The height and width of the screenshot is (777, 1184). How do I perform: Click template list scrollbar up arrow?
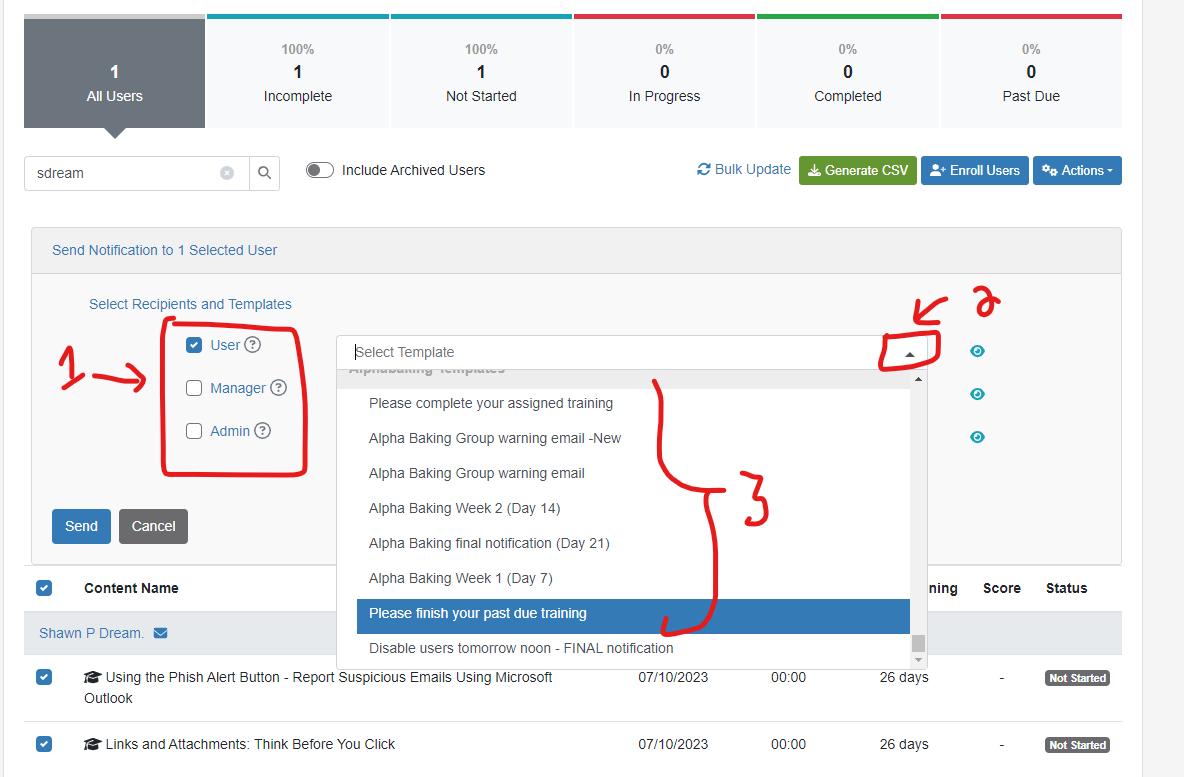pyautogui.click(x=918, y=379)
